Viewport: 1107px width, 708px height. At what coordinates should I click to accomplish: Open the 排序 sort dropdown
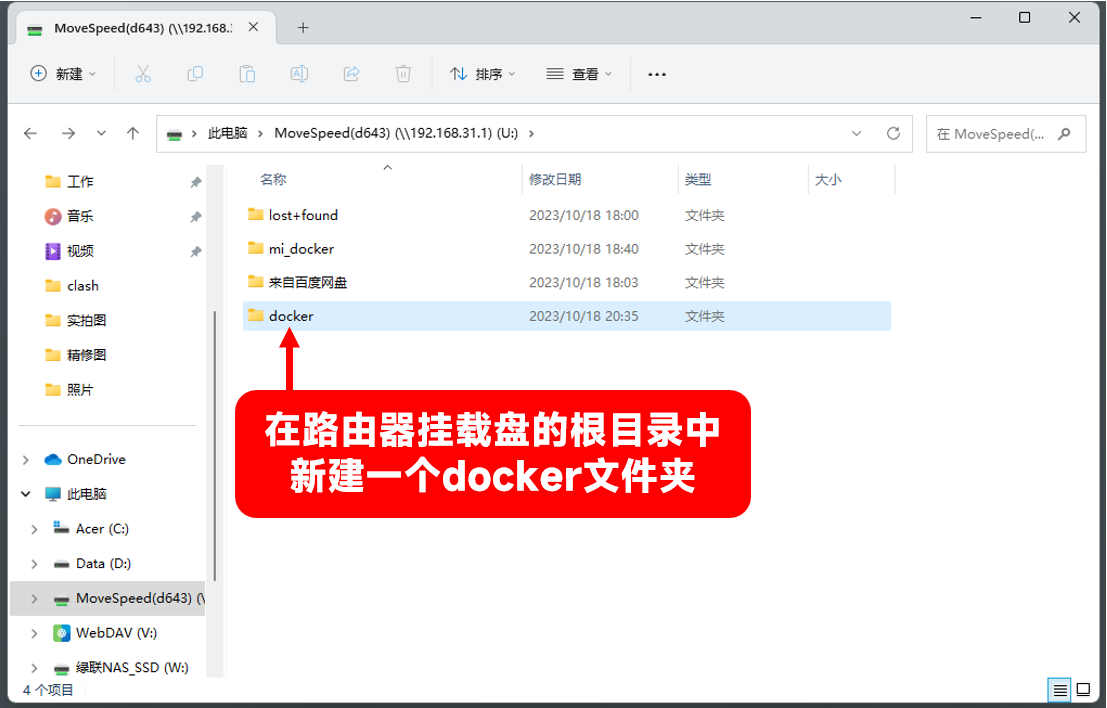point(483,73)
